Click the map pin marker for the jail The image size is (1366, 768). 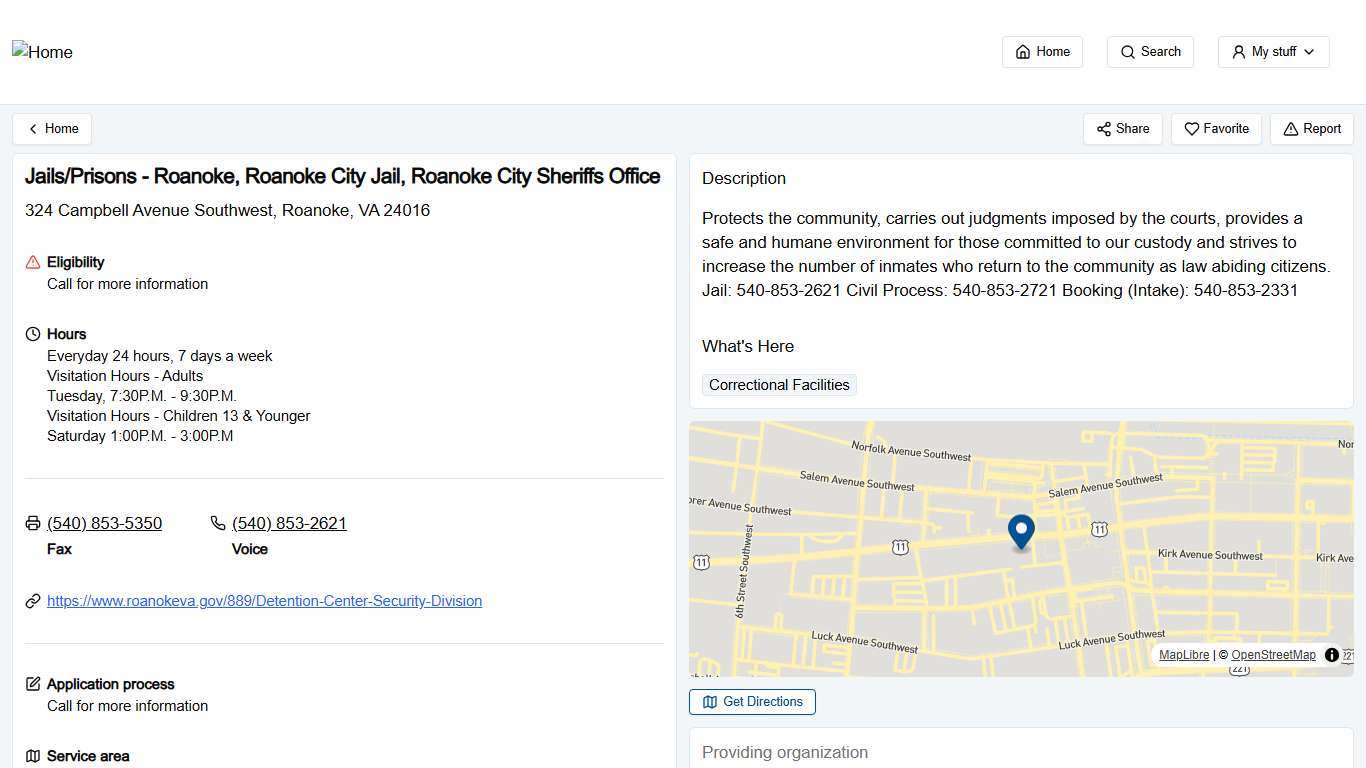click(x=1020, y=531)
